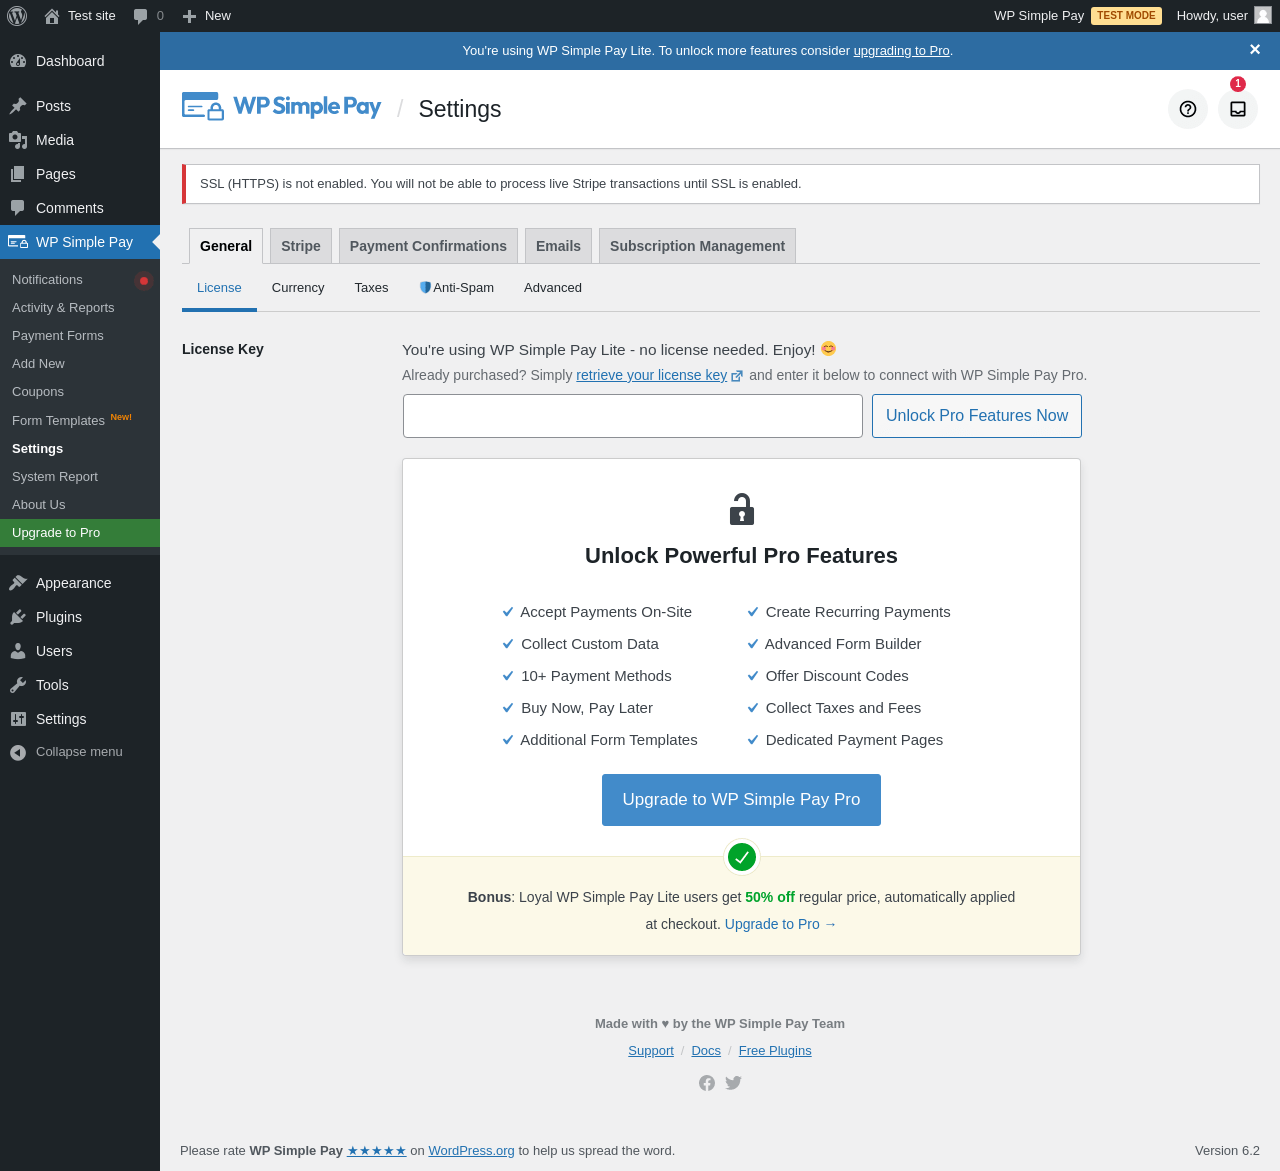Select the General settings tab

(226, 246)
